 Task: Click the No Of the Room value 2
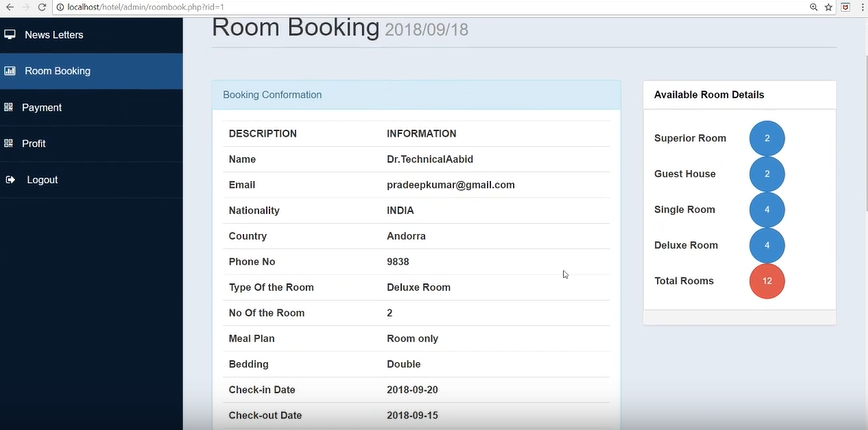coord(389,313)
